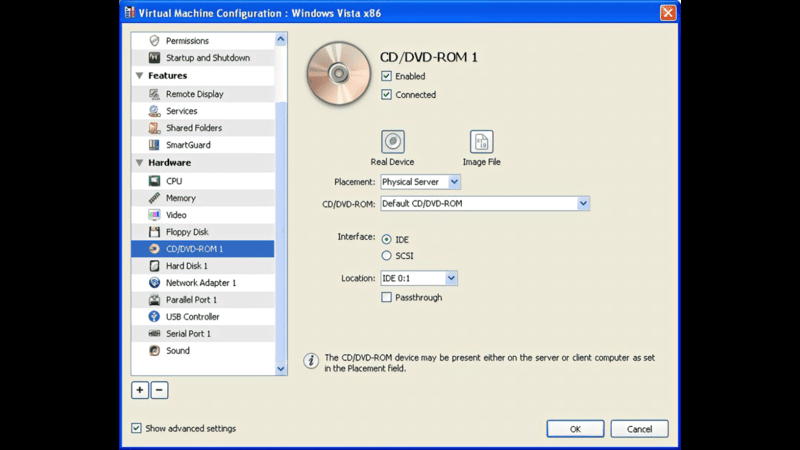
Task: Close the Virtual Machine Configuration dialog
Action: point(667,13)
